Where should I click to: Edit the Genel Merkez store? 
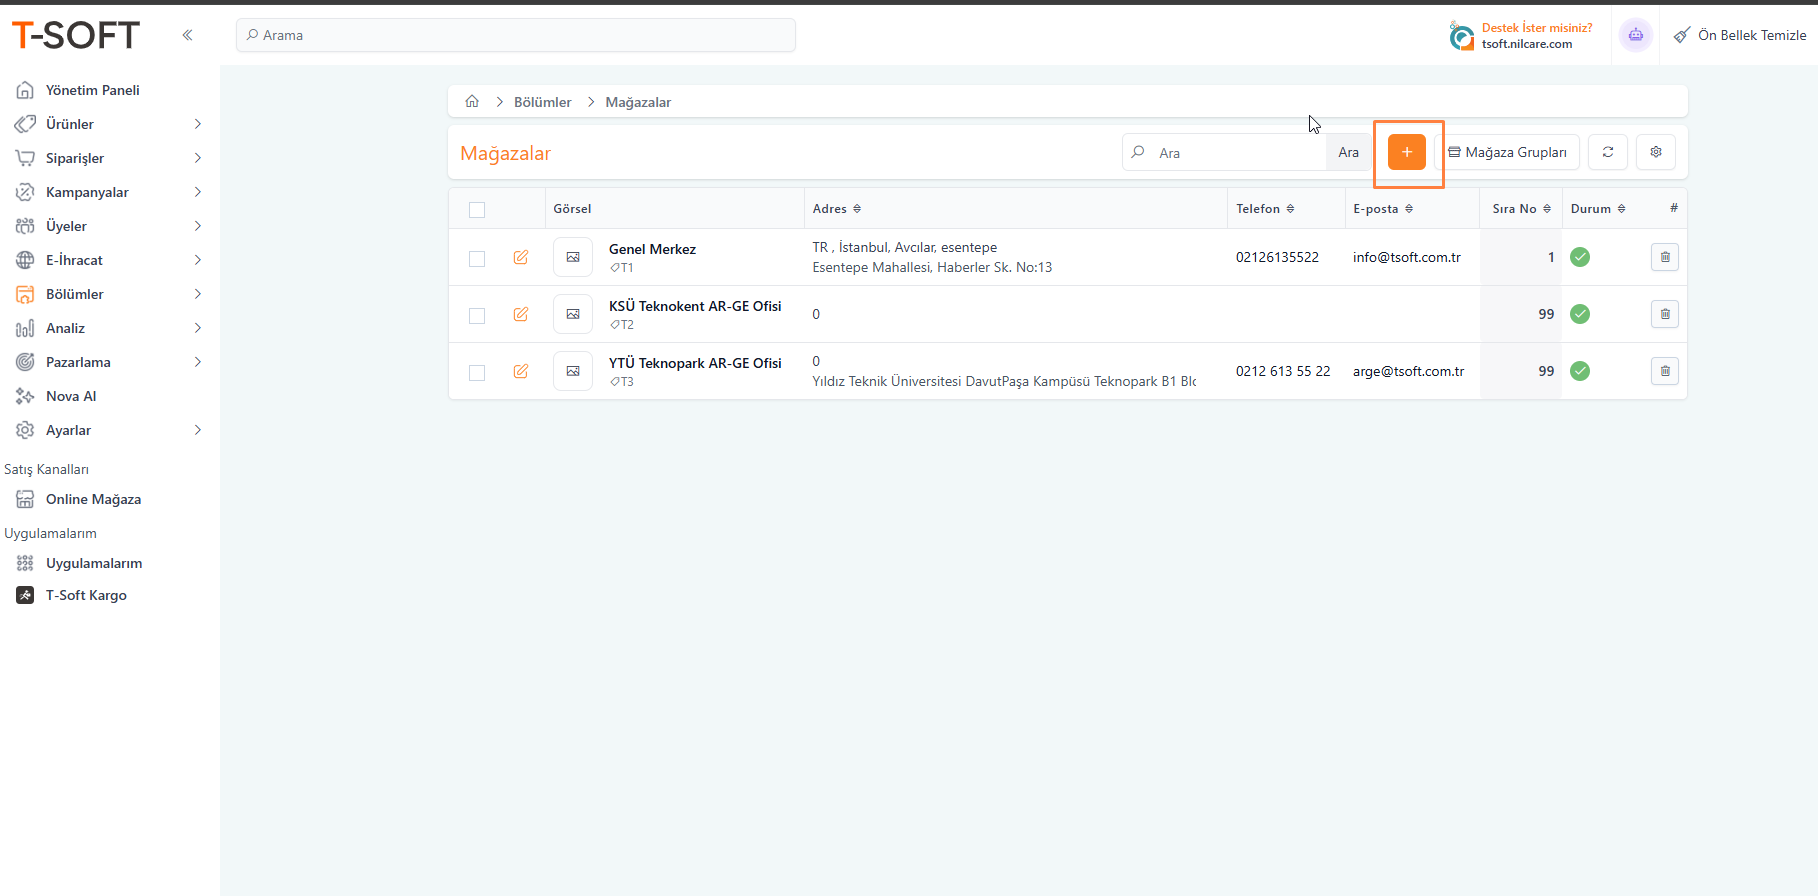[521, 257]
